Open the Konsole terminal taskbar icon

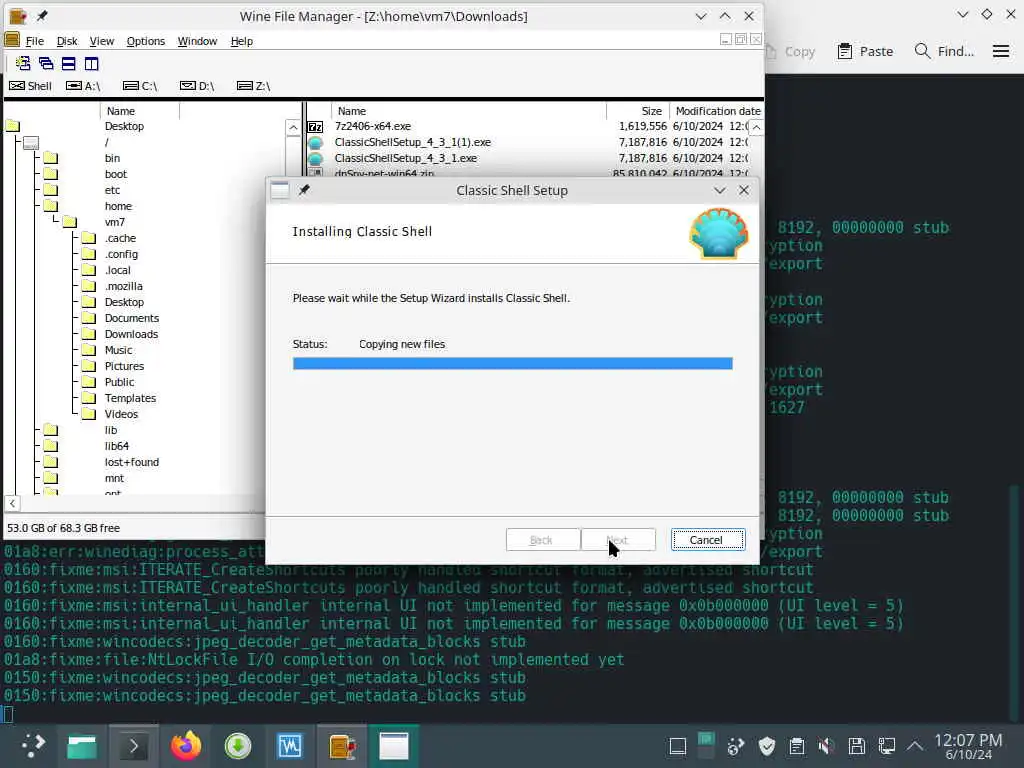(x=133, y=746)
